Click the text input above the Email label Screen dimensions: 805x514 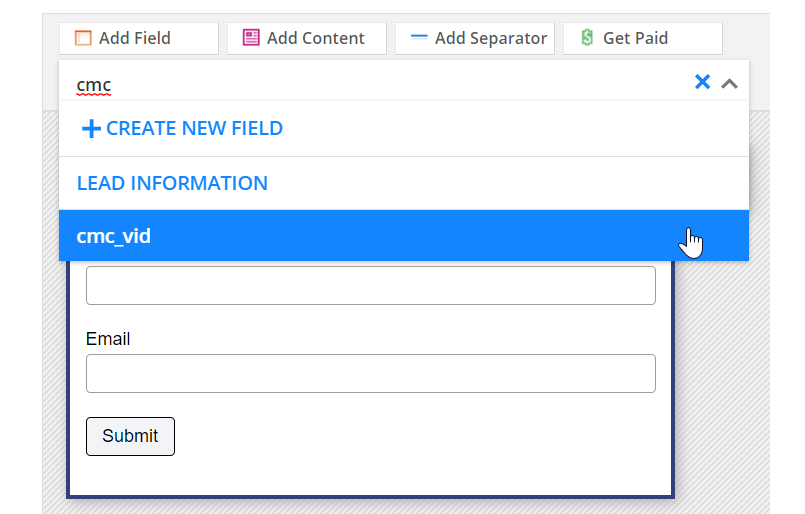pyautogui.click(x=370, y=285)
